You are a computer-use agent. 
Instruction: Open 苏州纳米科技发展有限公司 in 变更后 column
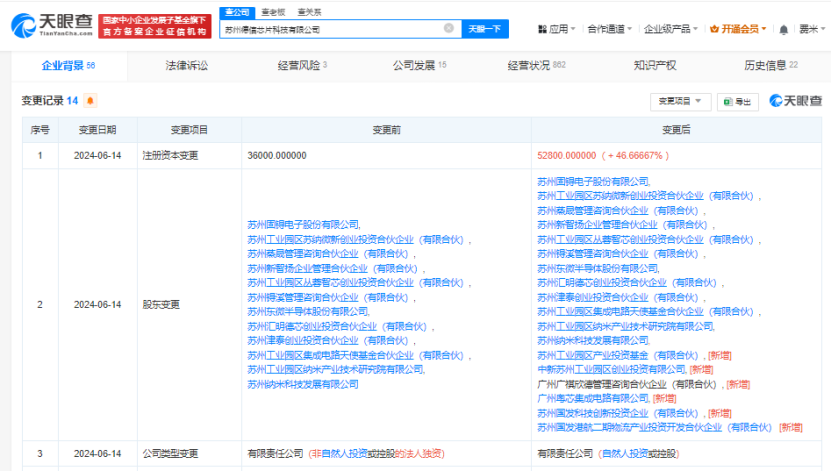[x=593, y=341]
